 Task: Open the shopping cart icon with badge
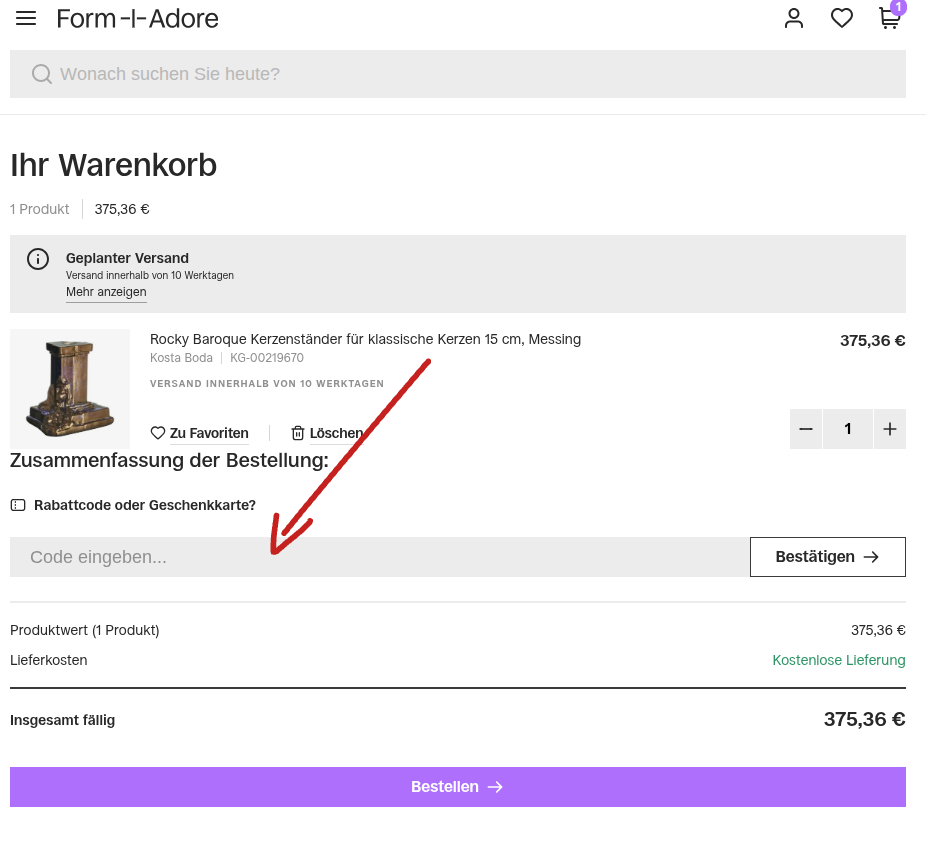(888, 19)
